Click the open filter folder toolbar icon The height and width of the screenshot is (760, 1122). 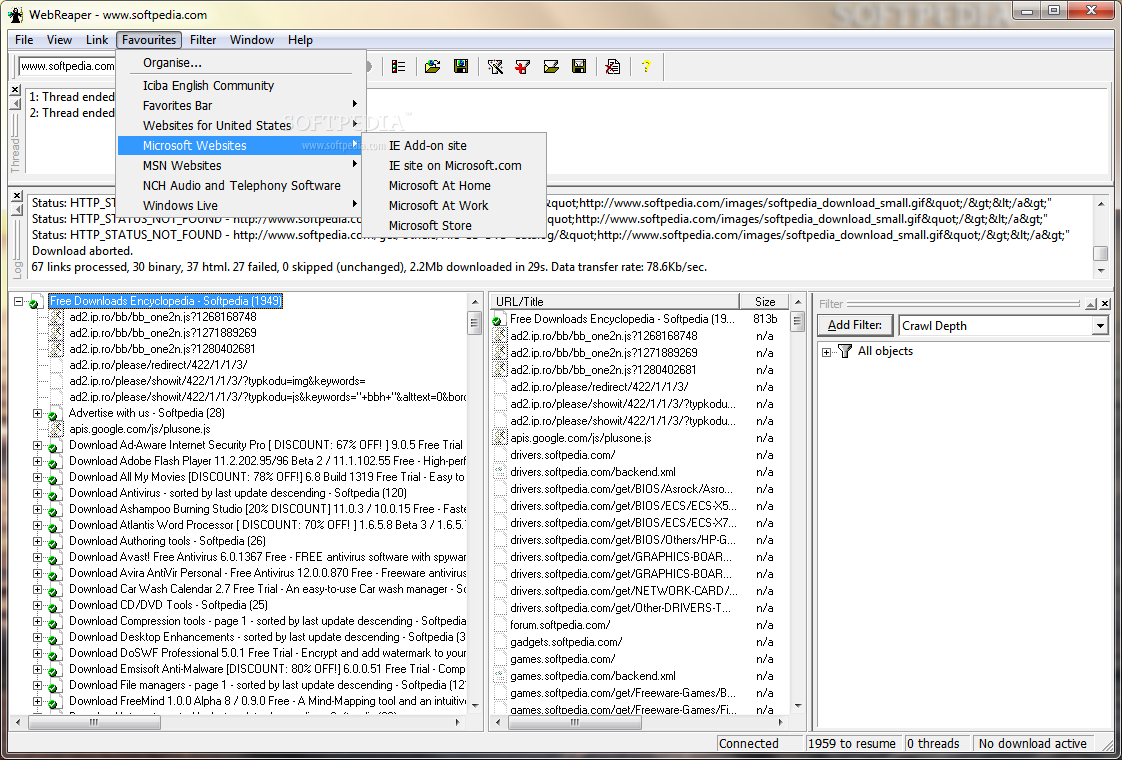(551, 67)
